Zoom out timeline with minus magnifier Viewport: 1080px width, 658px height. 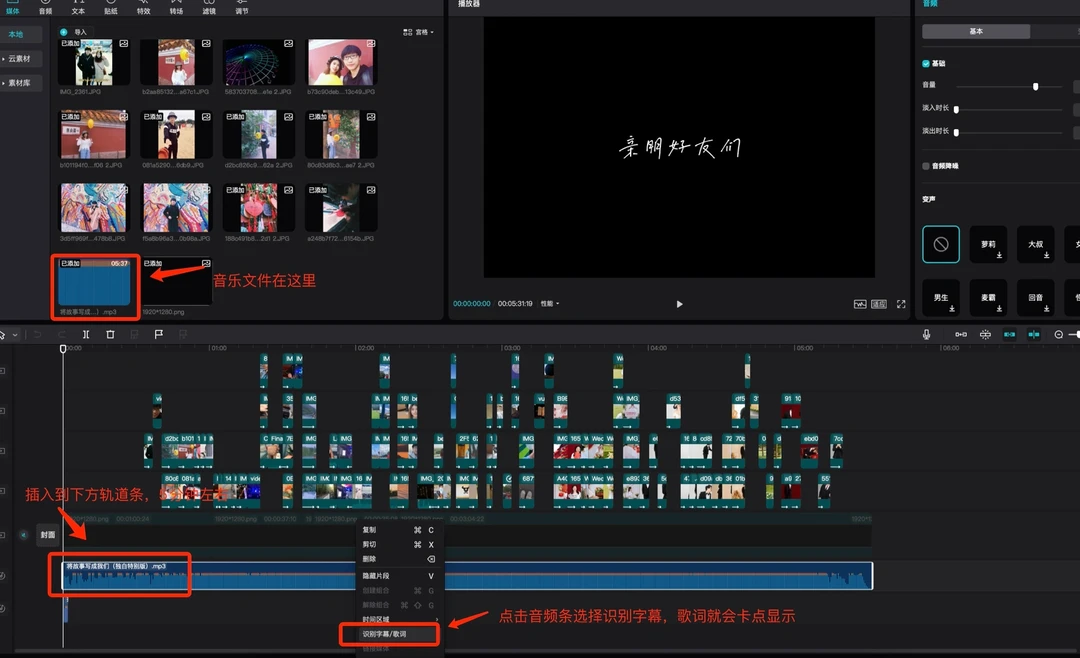click(x=1059, y=334)
